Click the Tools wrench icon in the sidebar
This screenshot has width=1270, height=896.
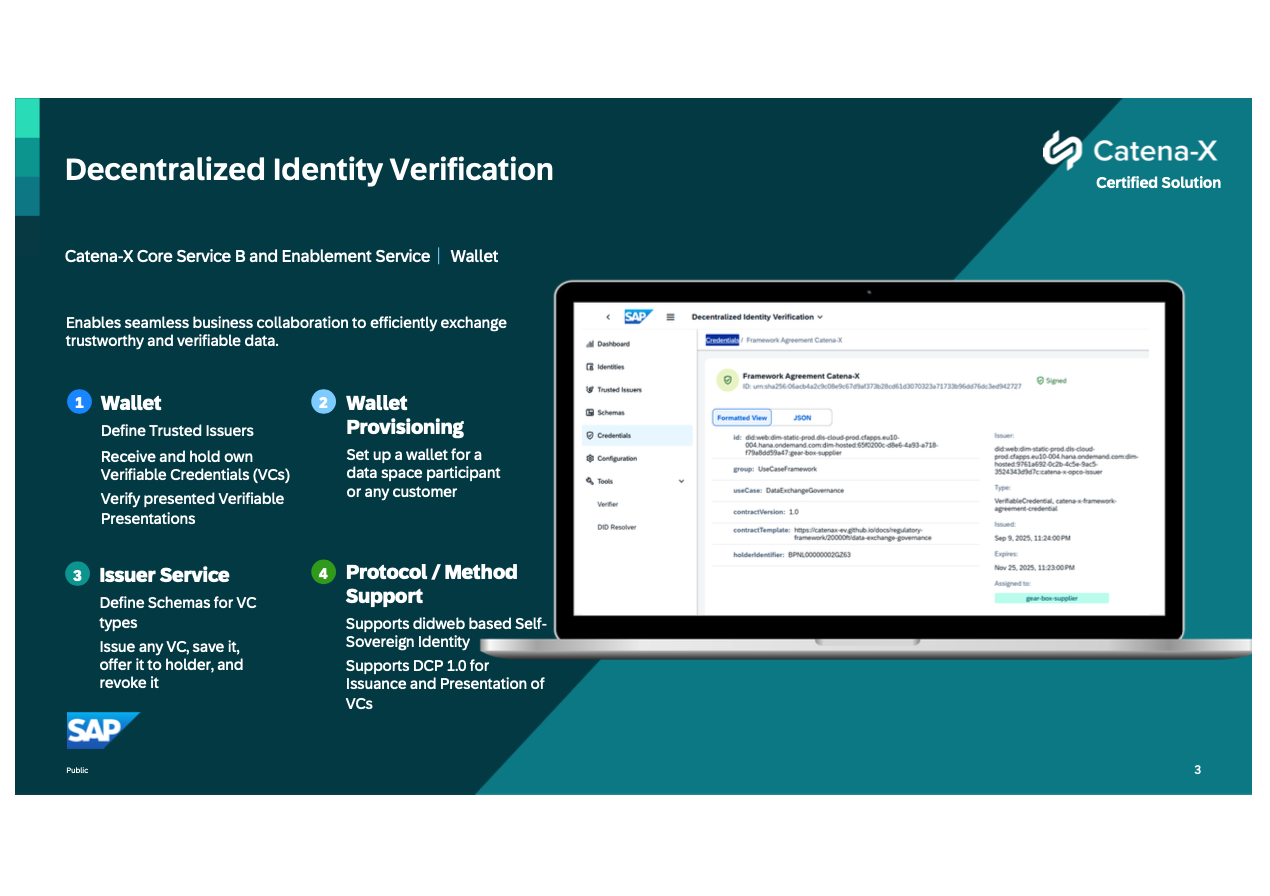pos(590,481)
